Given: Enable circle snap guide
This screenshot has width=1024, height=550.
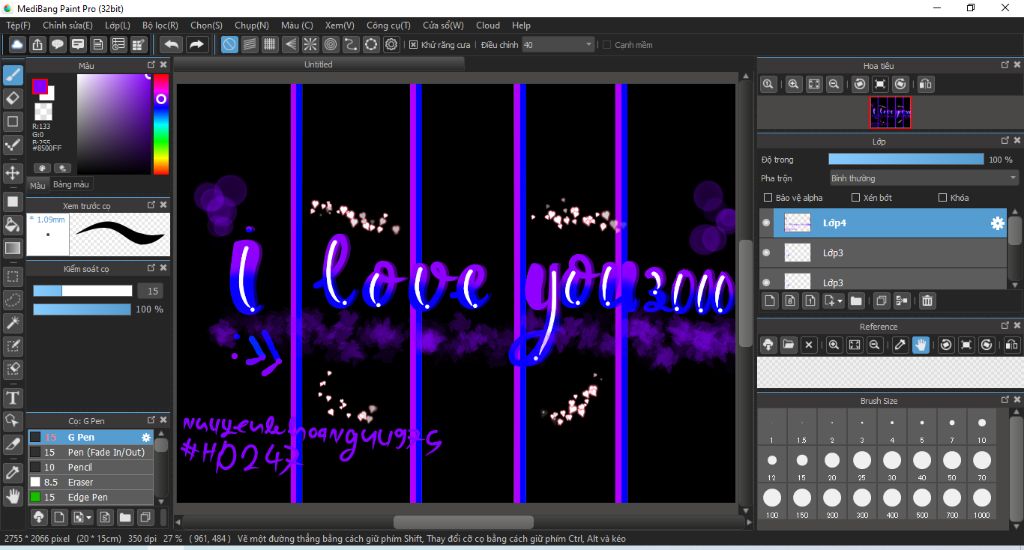Looking at the screenshot, I should click(330, 44).
